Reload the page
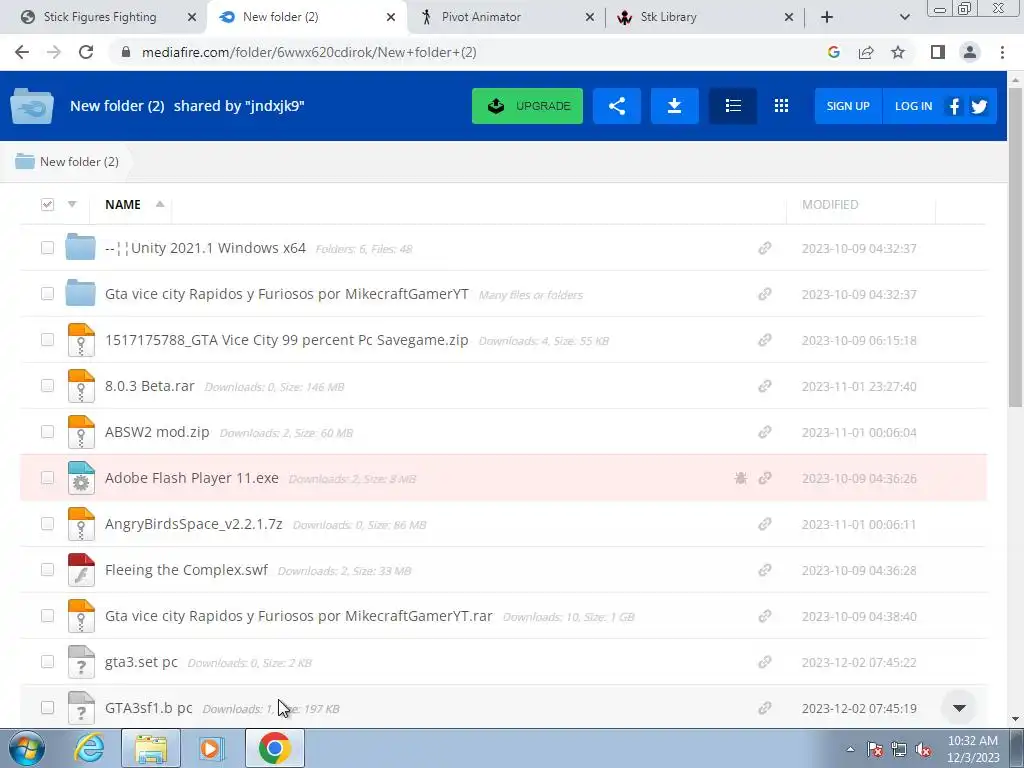The height and width of the screenshot is (768, 1024). point(86,52)
